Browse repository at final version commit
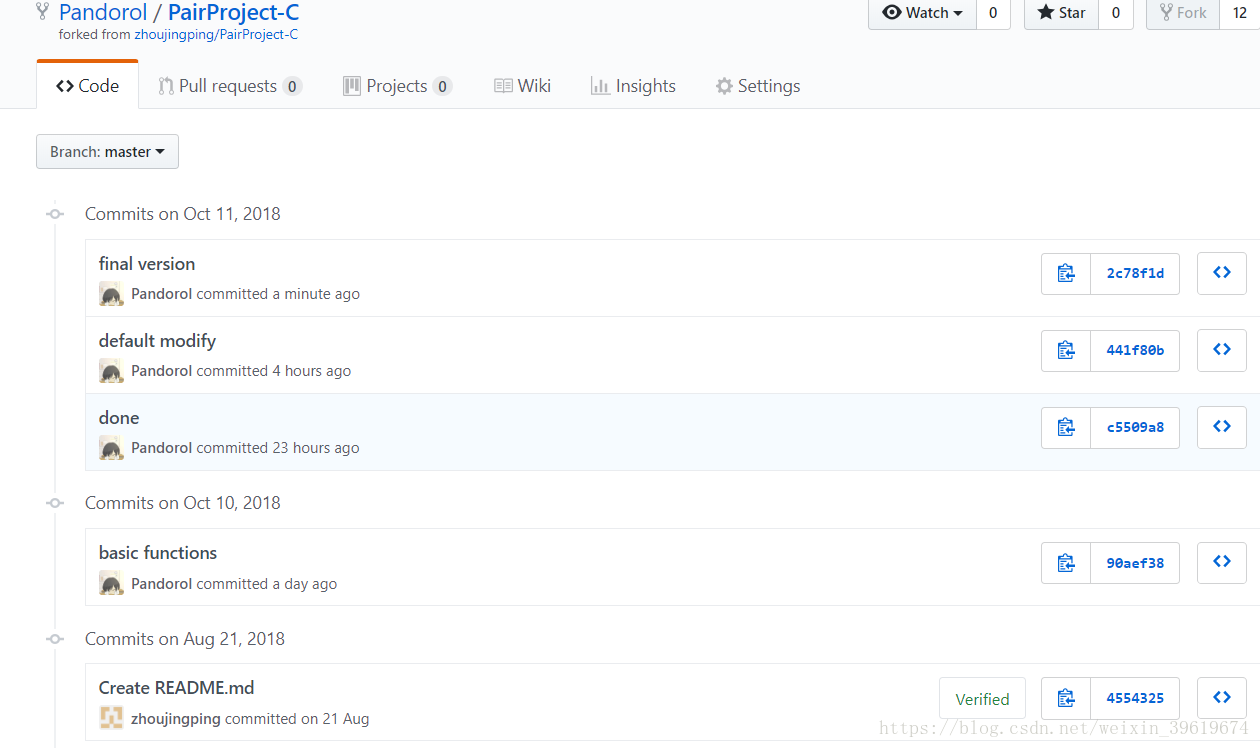This screenshot has height=748, width=1260. pos(1222,273)
